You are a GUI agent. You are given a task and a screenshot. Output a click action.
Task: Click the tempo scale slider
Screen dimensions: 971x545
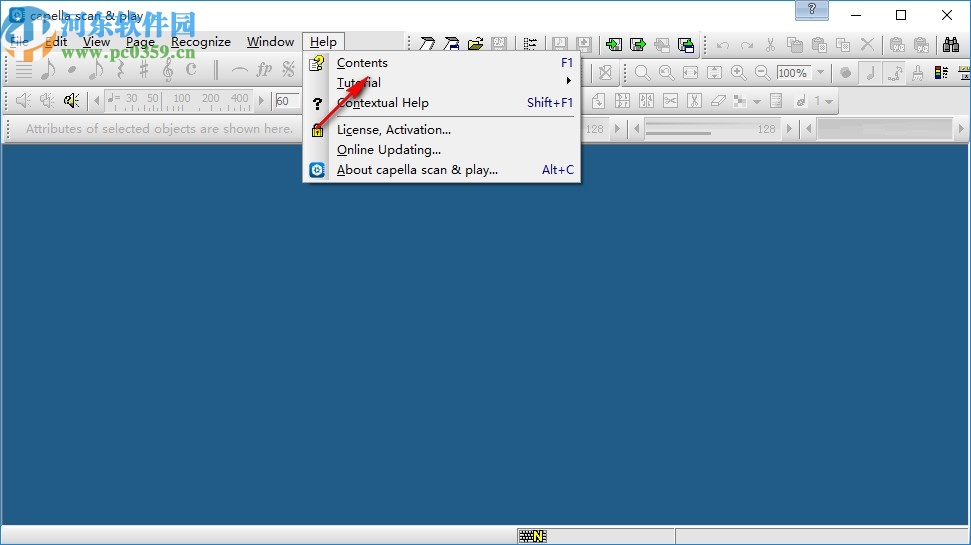178,101
